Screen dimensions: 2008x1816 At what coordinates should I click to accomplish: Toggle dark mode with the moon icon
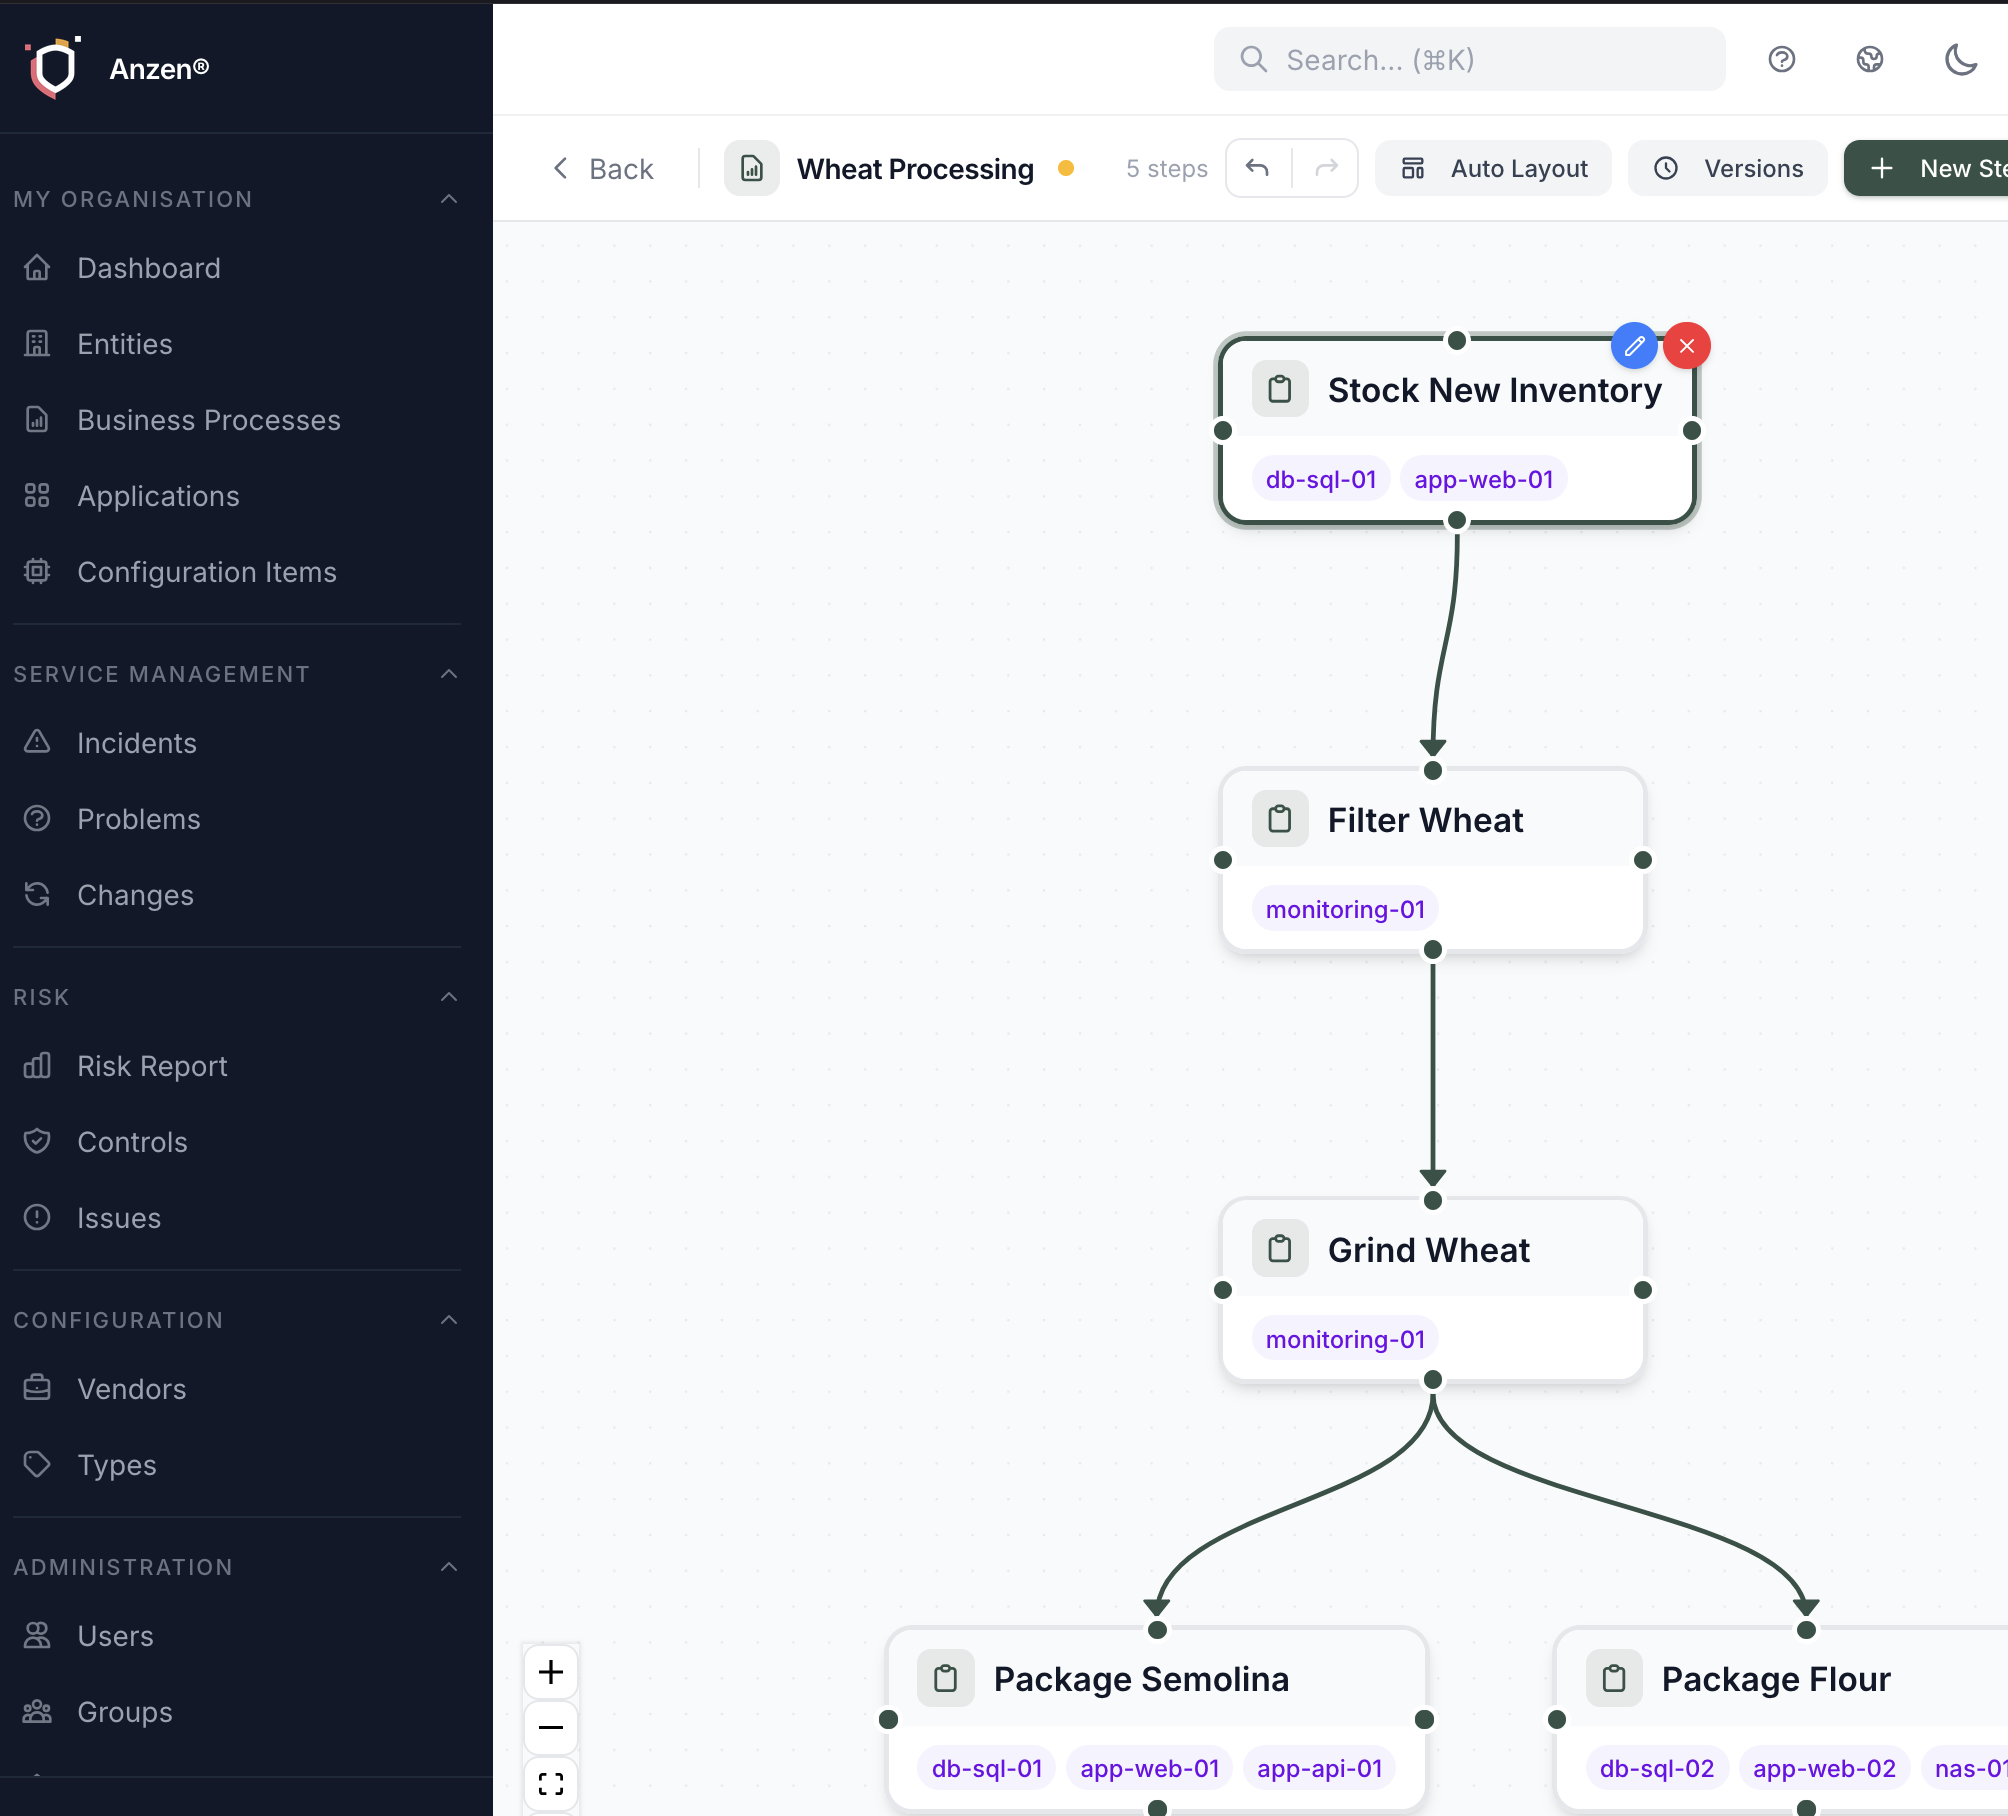1961,60
